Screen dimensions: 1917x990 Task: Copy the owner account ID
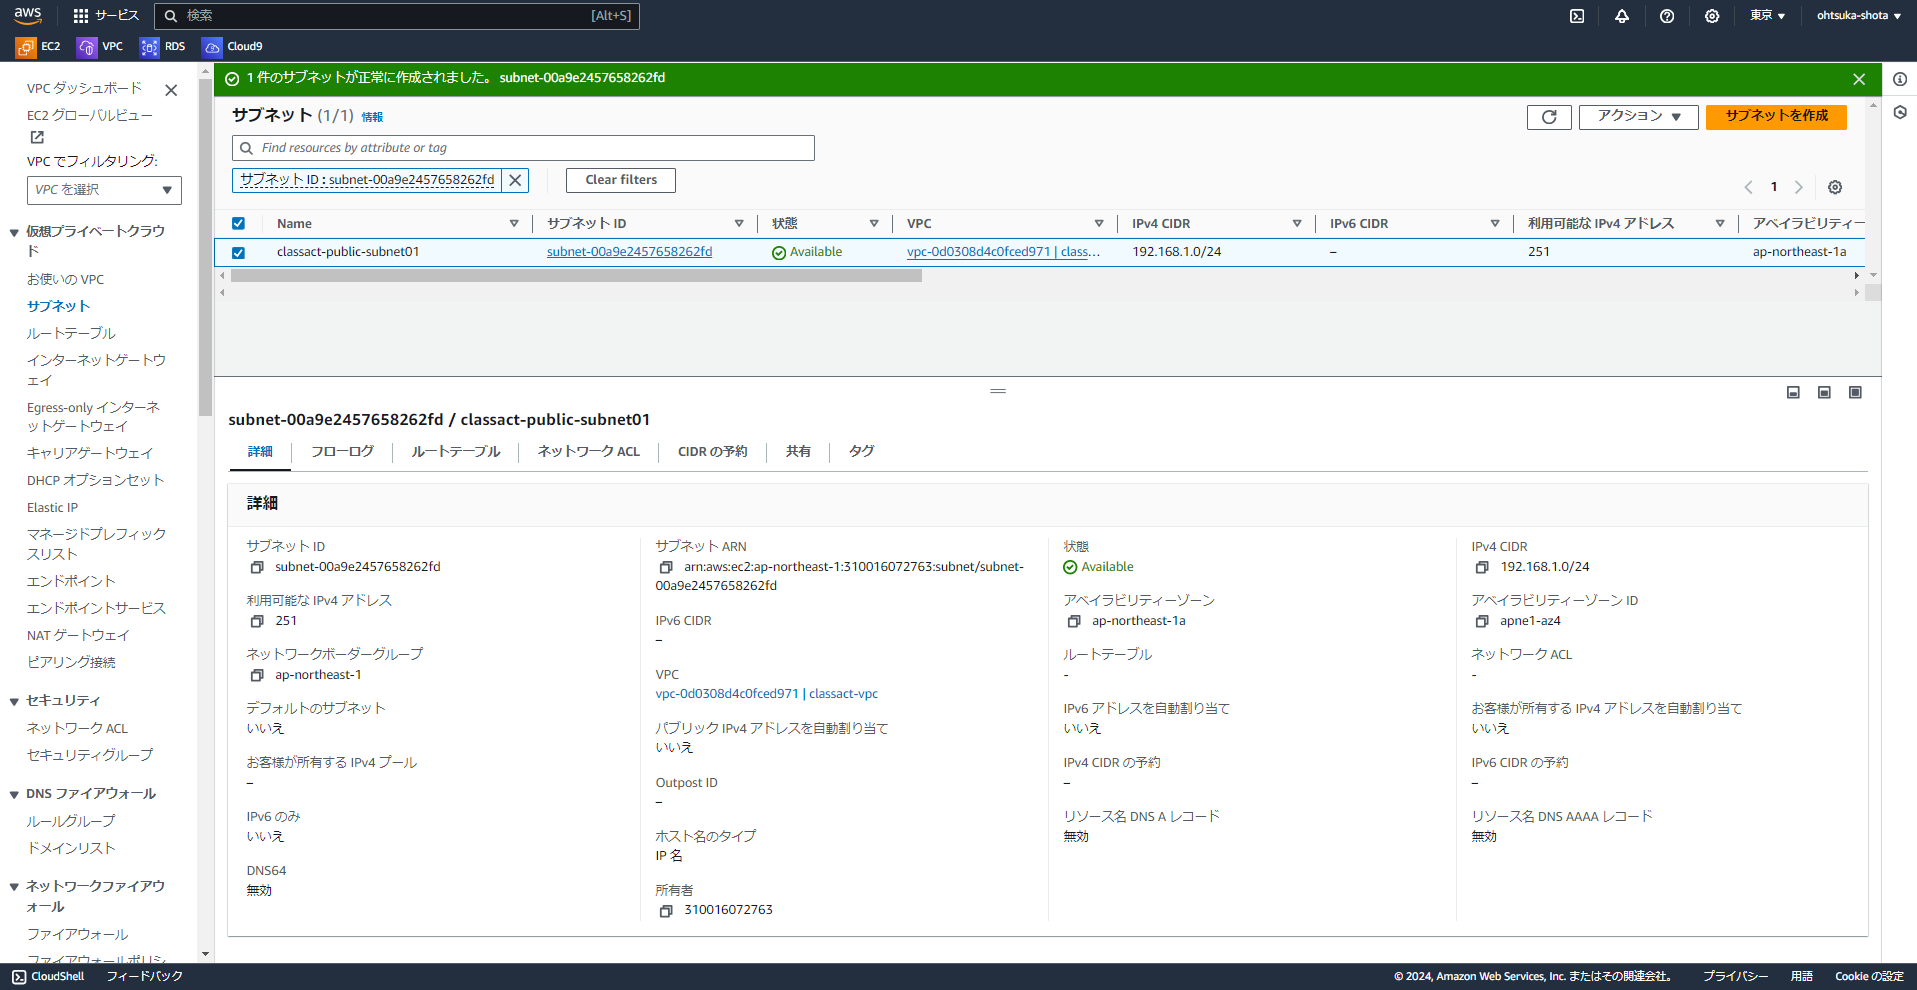coord(666,910)
